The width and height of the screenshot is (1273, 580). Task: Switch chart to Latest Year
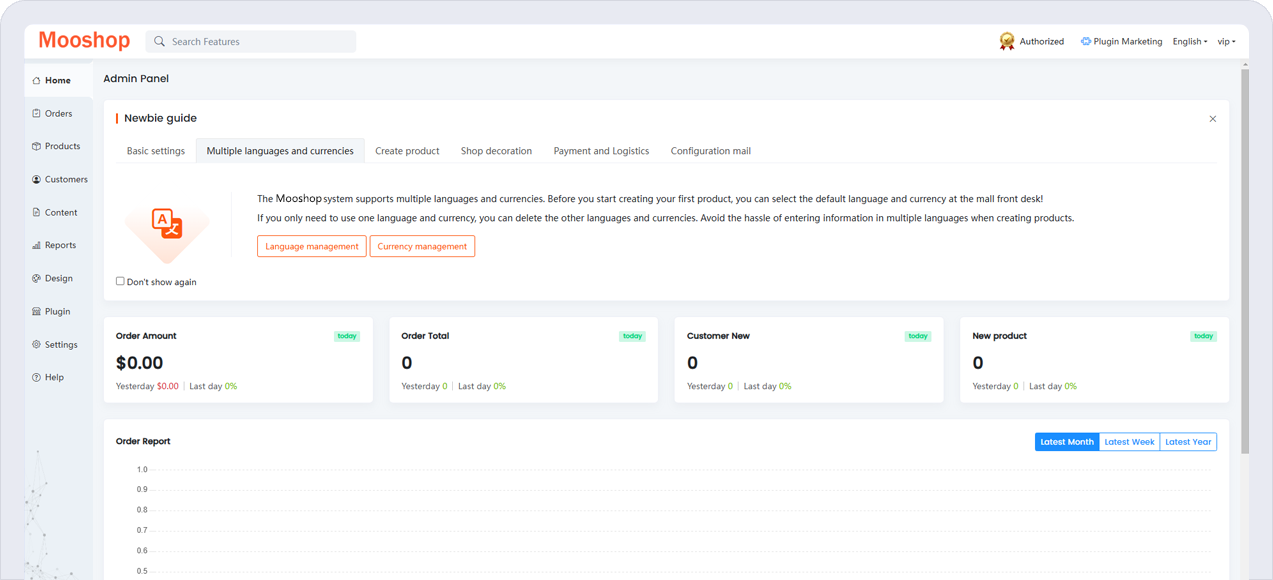point(1188,442)
